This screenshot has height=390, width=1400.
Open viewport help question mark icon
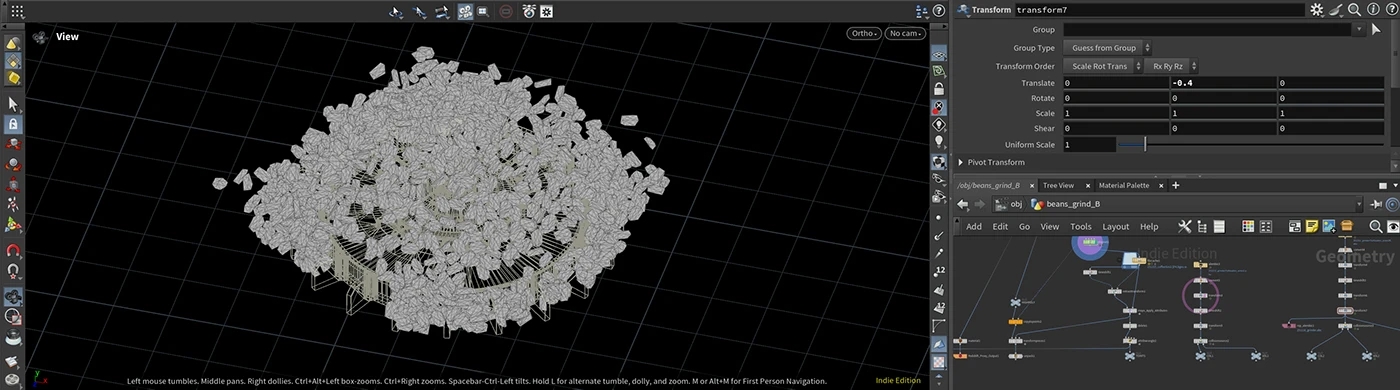[x=939, y=11]
